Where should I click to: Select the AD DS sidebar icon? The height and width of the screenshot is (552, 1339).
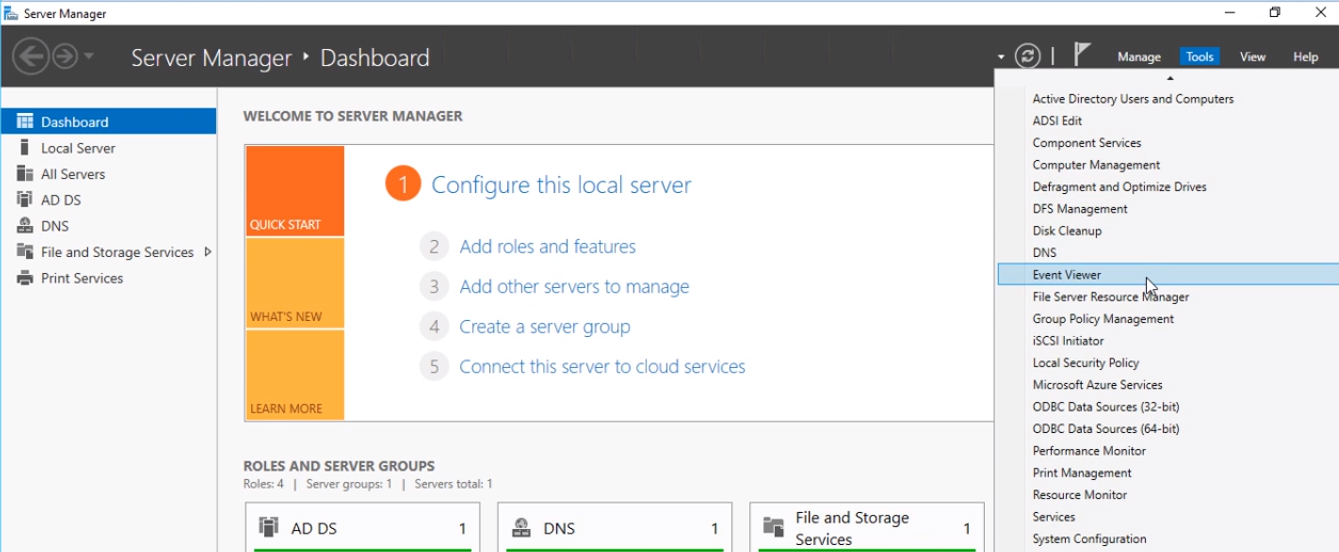coord(25,200)
